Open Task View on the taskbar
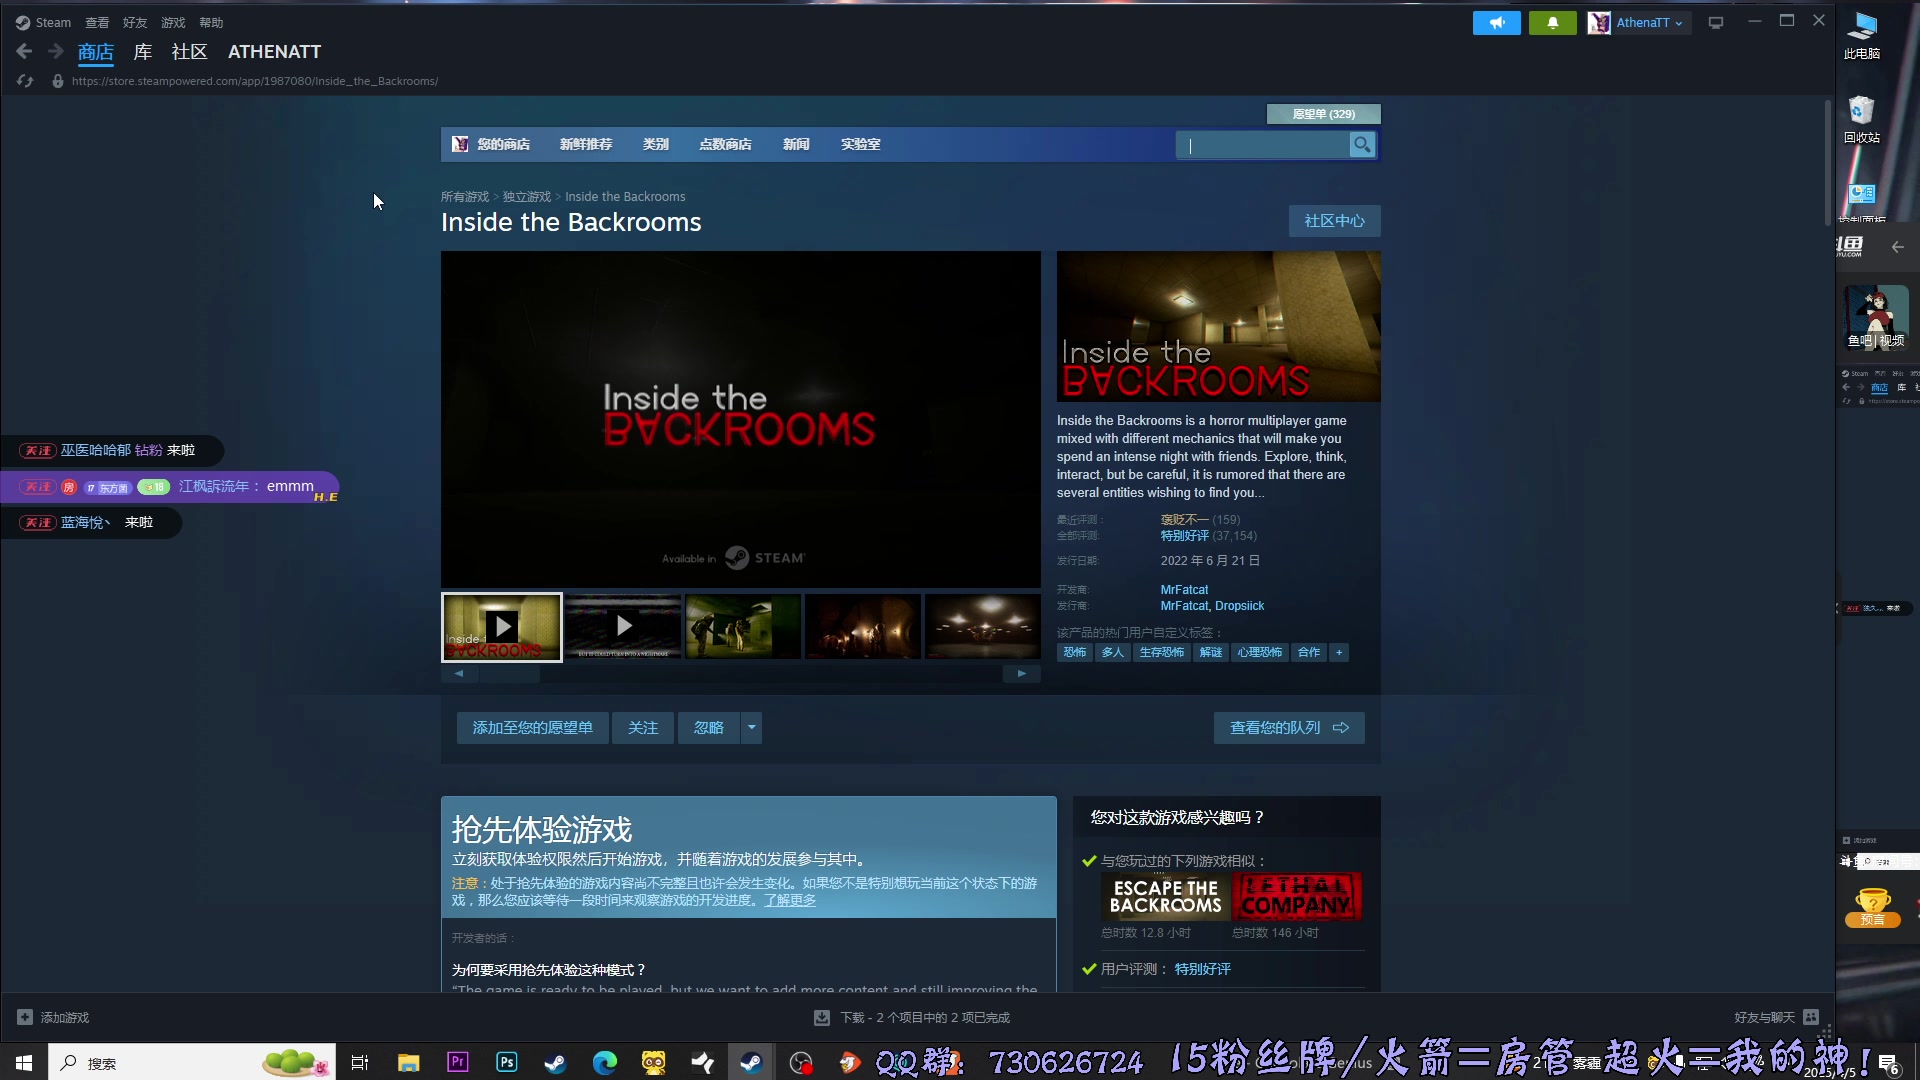Screen dimensions: 1920x1080 (x=360, y=1062)
